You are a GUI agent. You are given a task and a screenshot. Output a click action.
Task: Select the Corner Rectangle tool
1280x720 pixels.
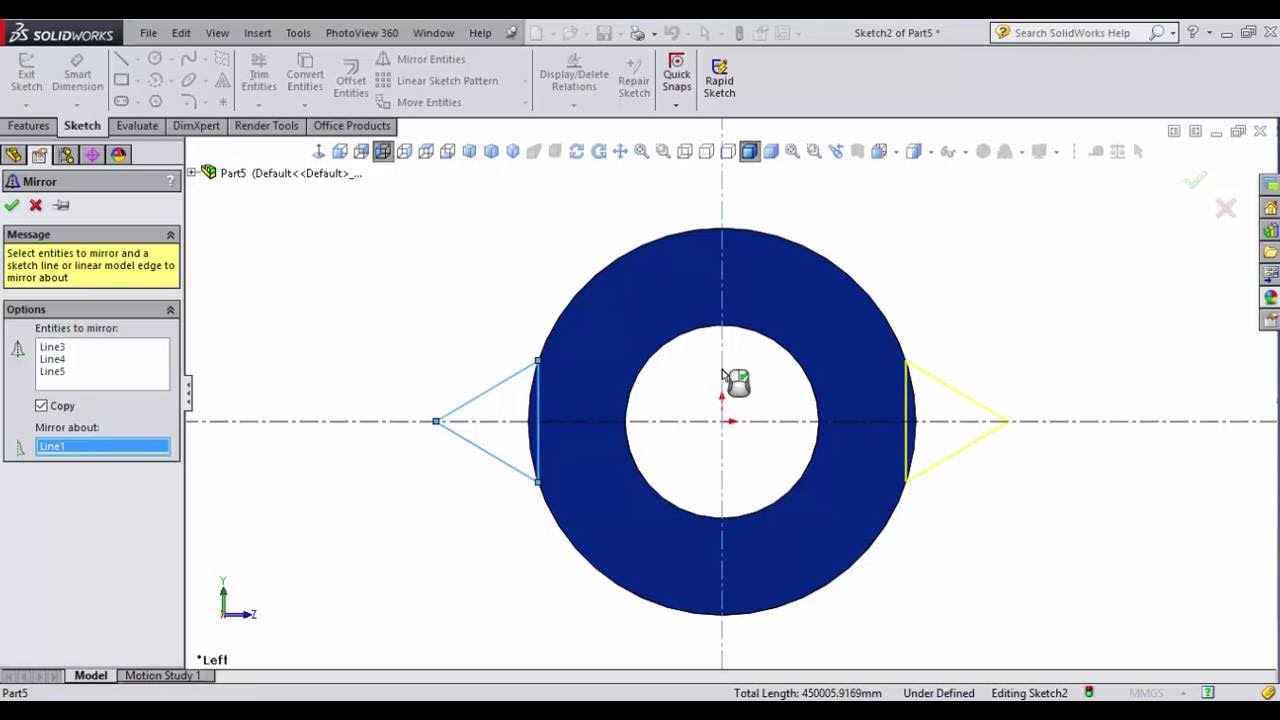click(121, 80)
